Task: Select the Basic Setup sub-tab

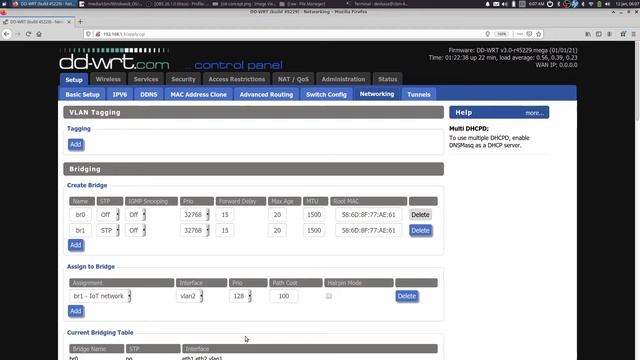Action: coord(82,94)
